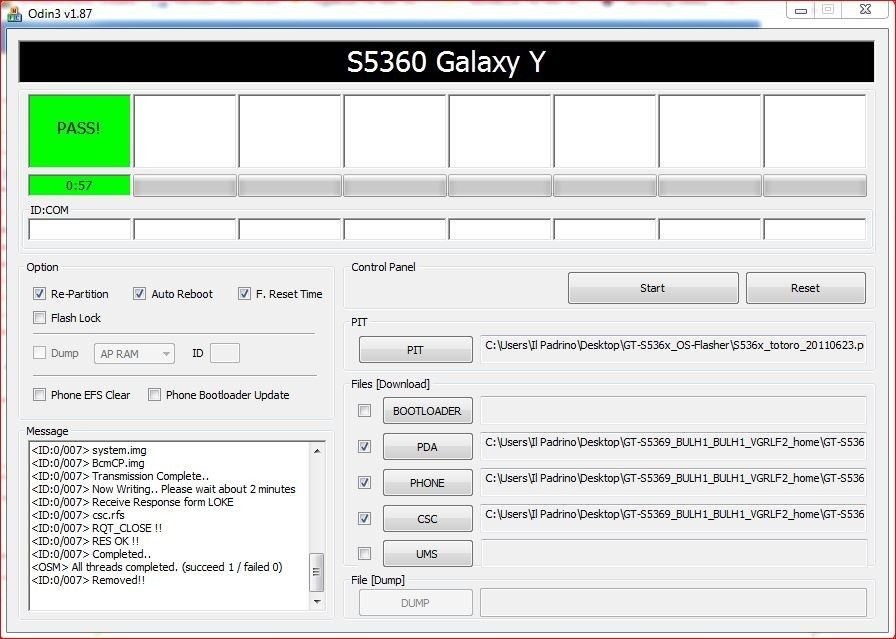The image size is (896, 639).
Task: Check the UMS file checkbox
Action: tap(364, 553)
